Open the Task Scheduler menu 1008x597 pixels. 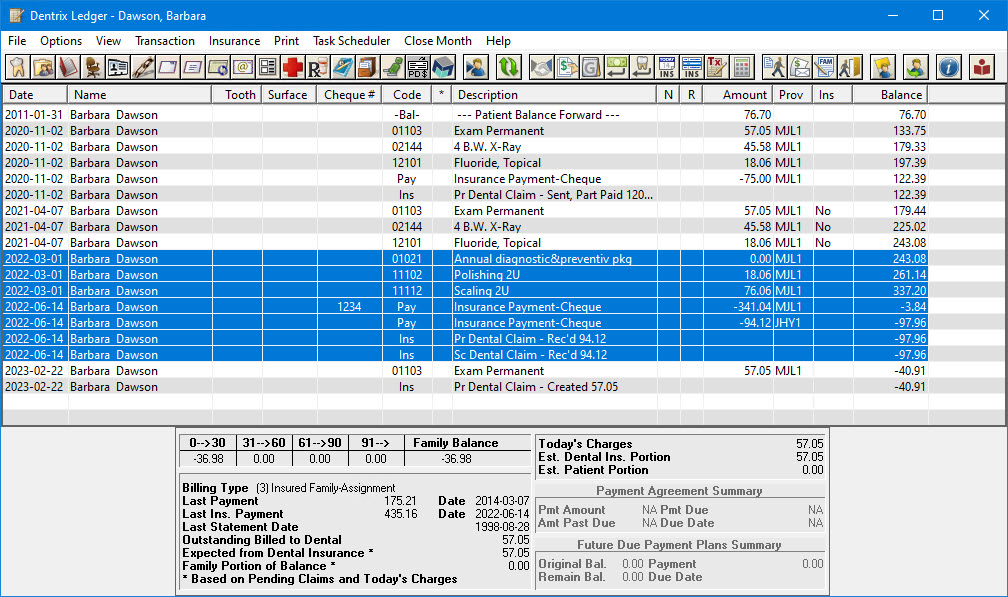coord(351,41)
